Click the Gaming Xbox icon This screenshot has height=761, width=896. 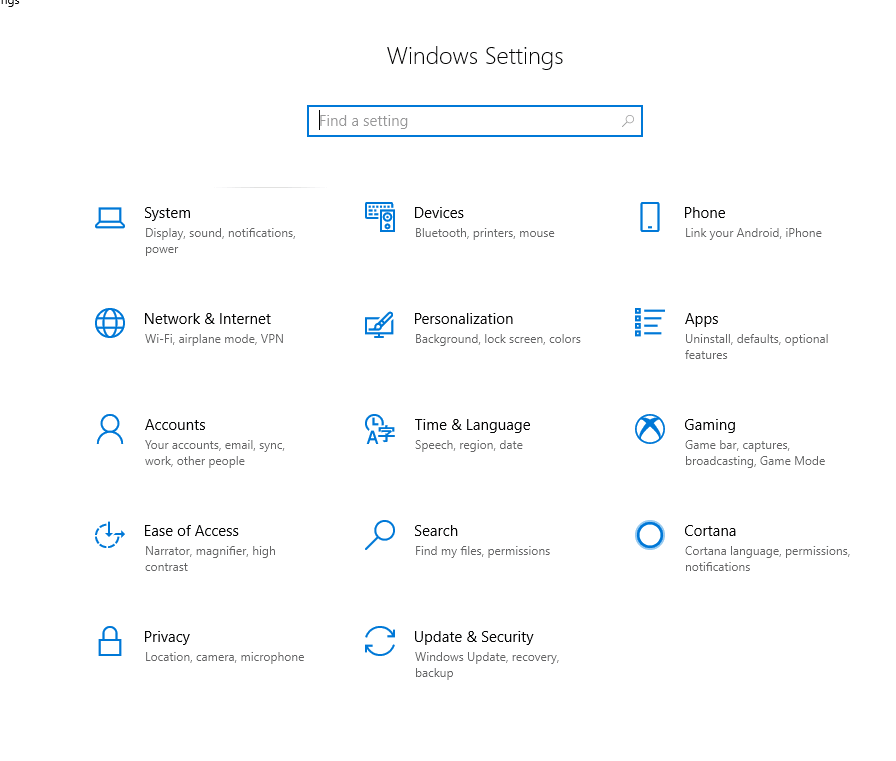point(649,429)
